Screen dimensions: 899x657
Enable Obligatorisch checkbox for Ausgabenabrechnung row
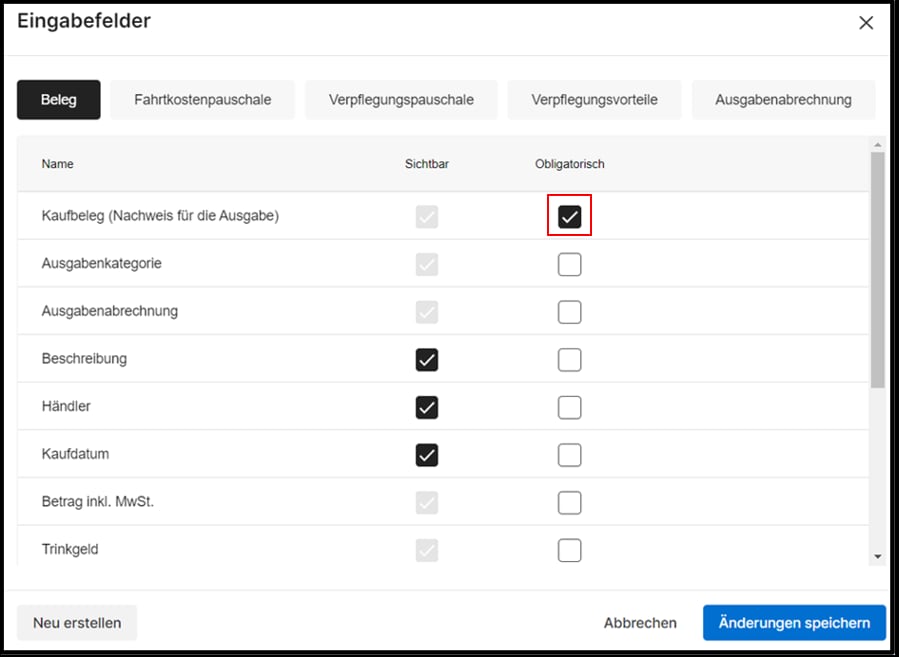569,312
